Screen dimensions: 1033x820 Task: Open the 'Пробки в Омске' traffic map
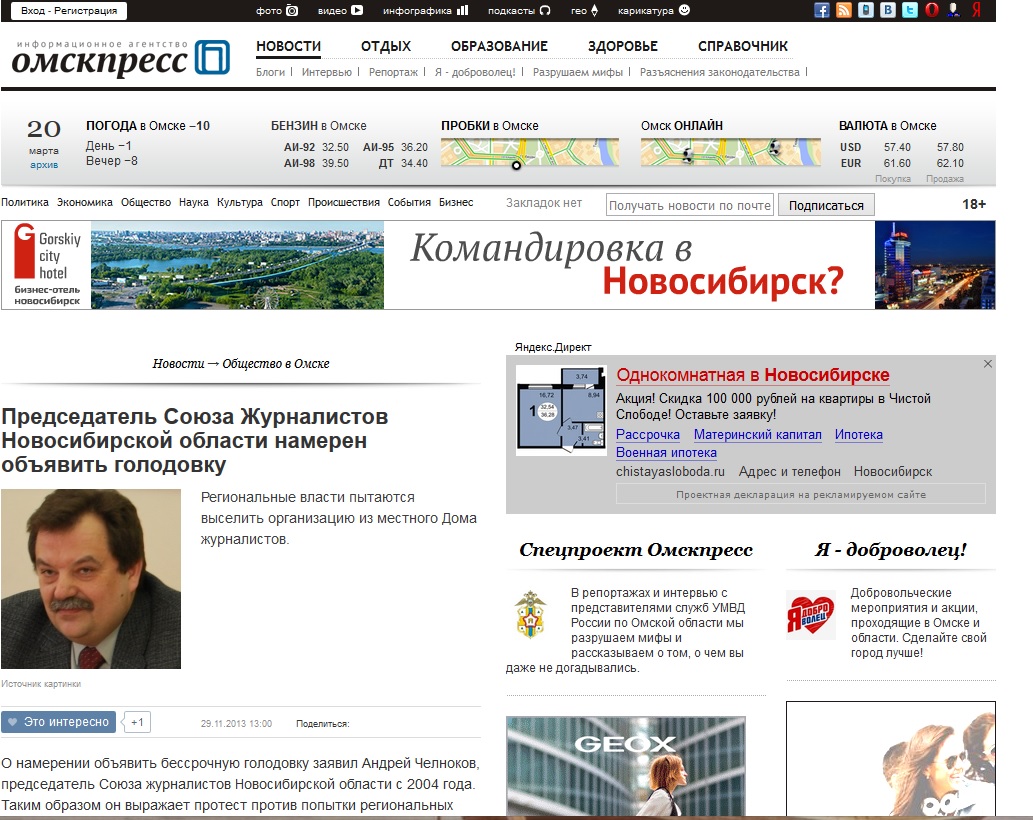[529, 152]
